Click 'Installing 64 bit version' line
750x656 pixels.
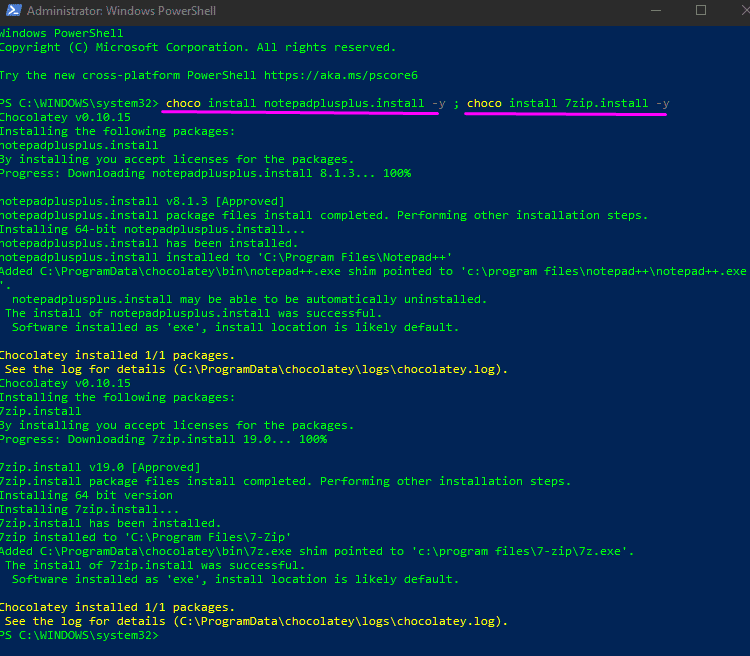point(86,495)
